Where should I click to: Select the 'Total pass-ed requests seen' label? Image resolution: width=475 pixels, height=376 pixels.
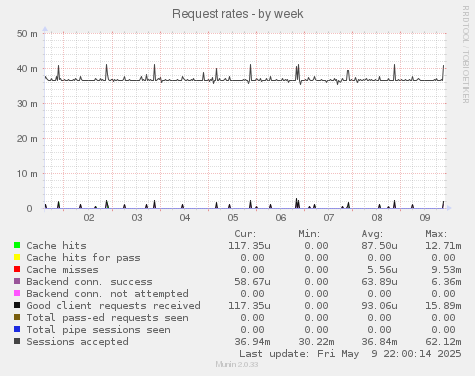coord(107,318)
